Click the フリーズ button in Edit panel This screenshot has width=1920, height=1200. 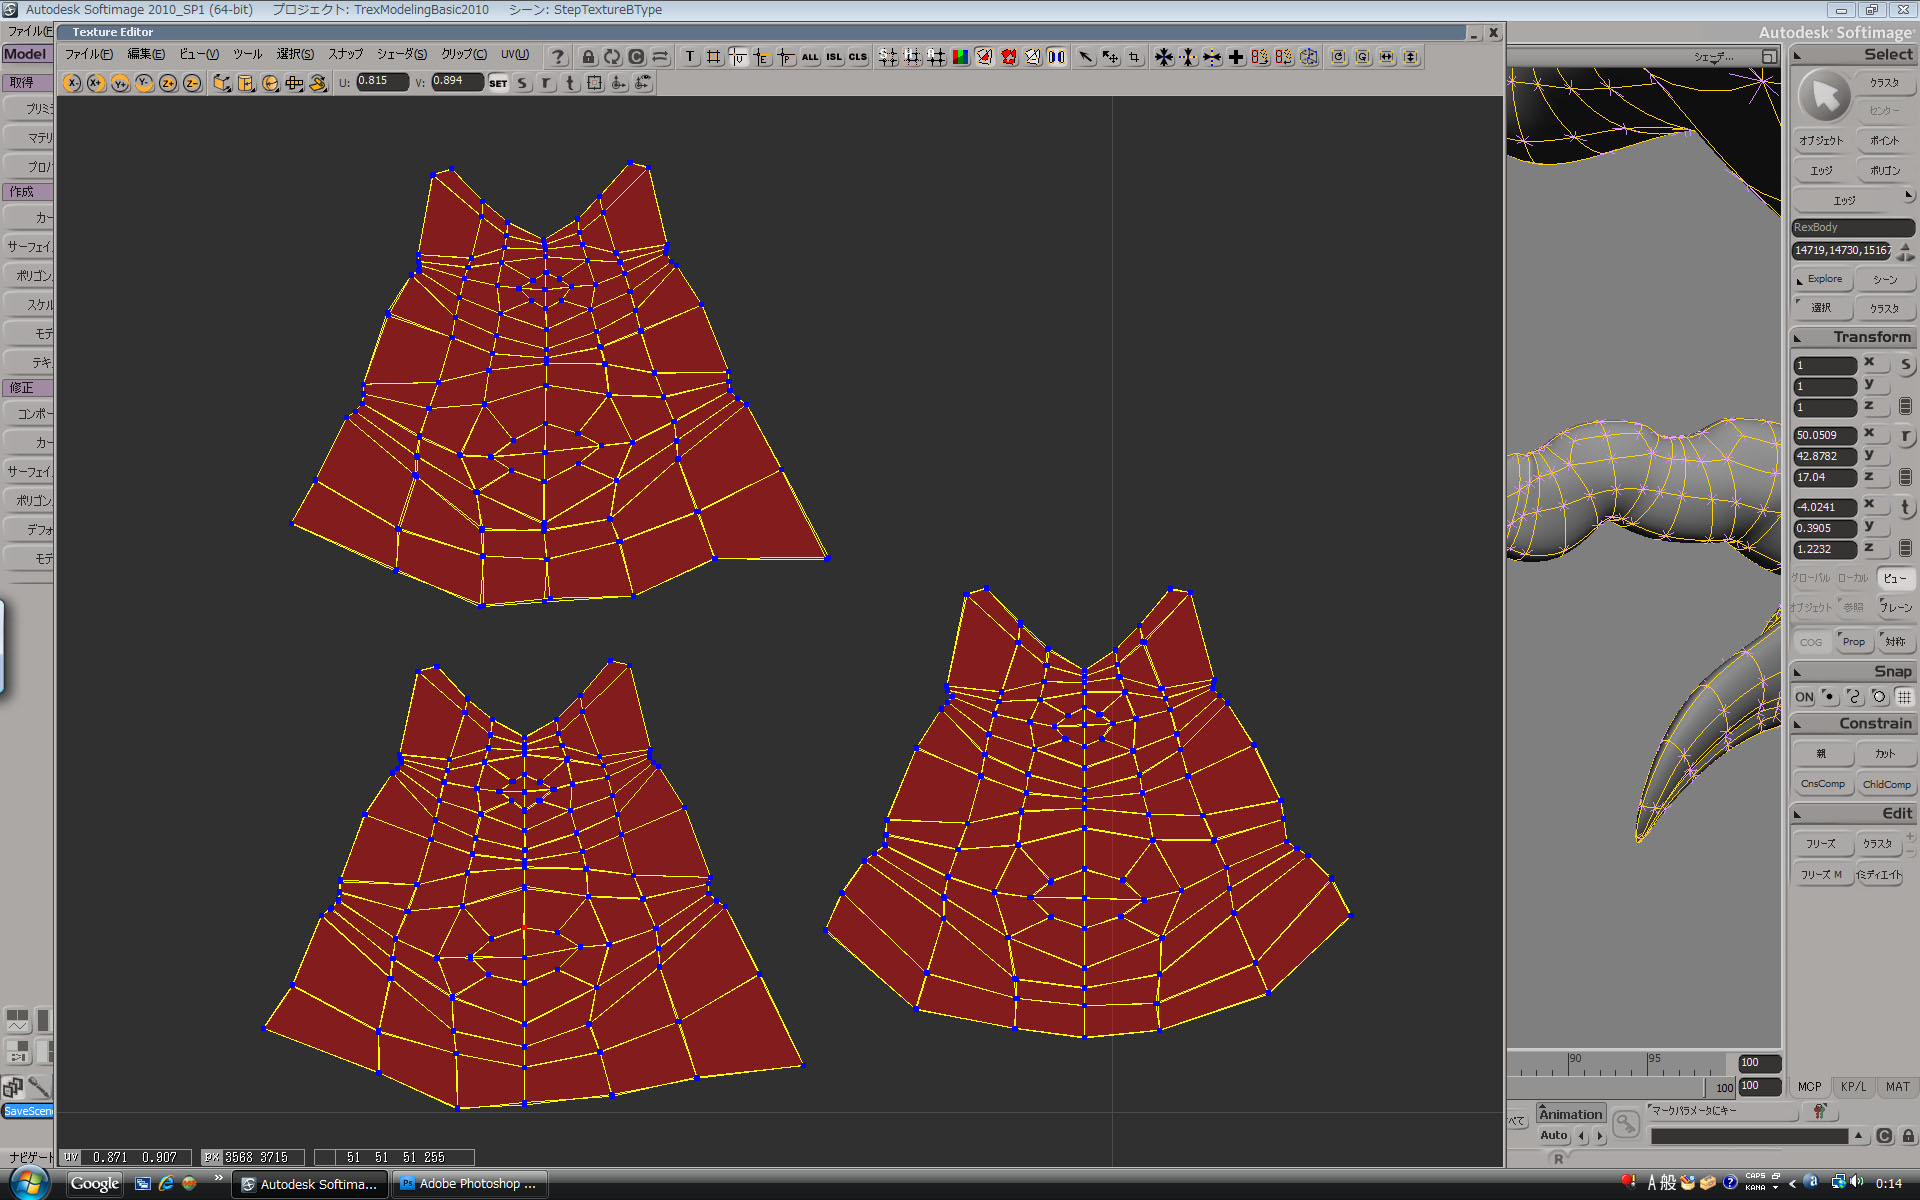pos(1822,843)
